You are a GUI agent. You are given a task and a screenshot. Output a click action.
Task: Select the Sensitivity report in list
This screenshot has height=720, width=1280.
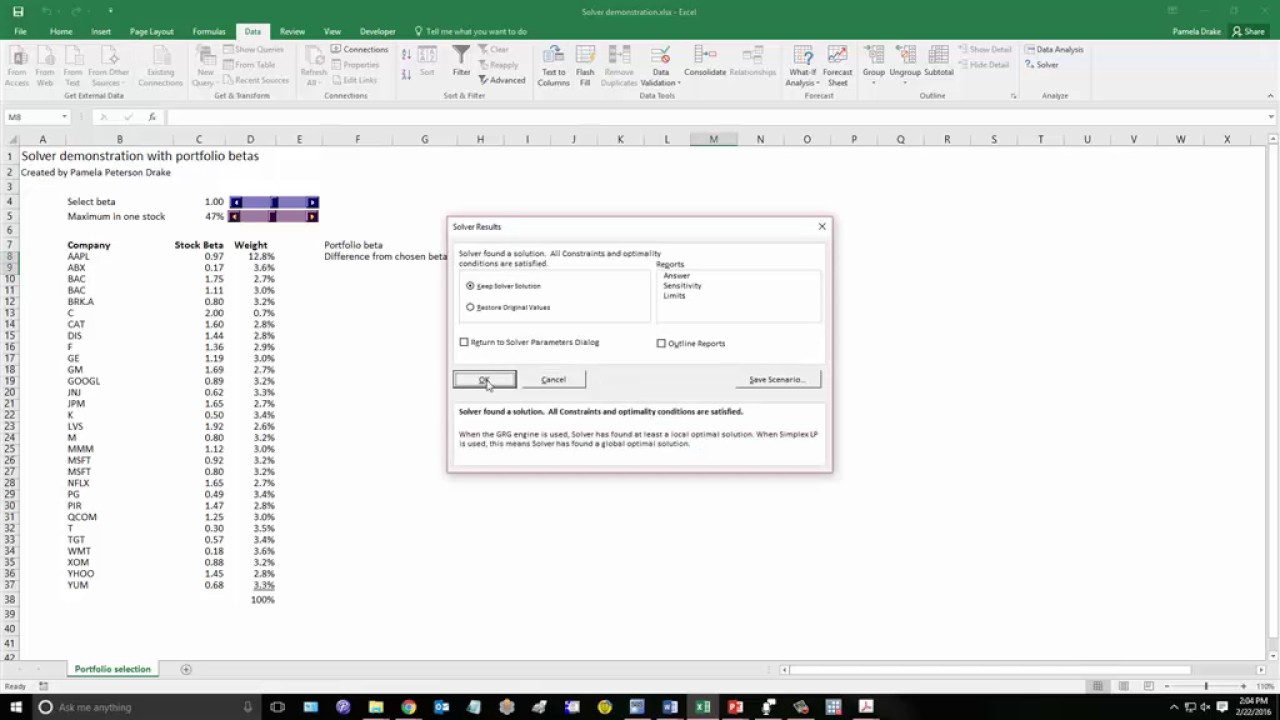682,286
